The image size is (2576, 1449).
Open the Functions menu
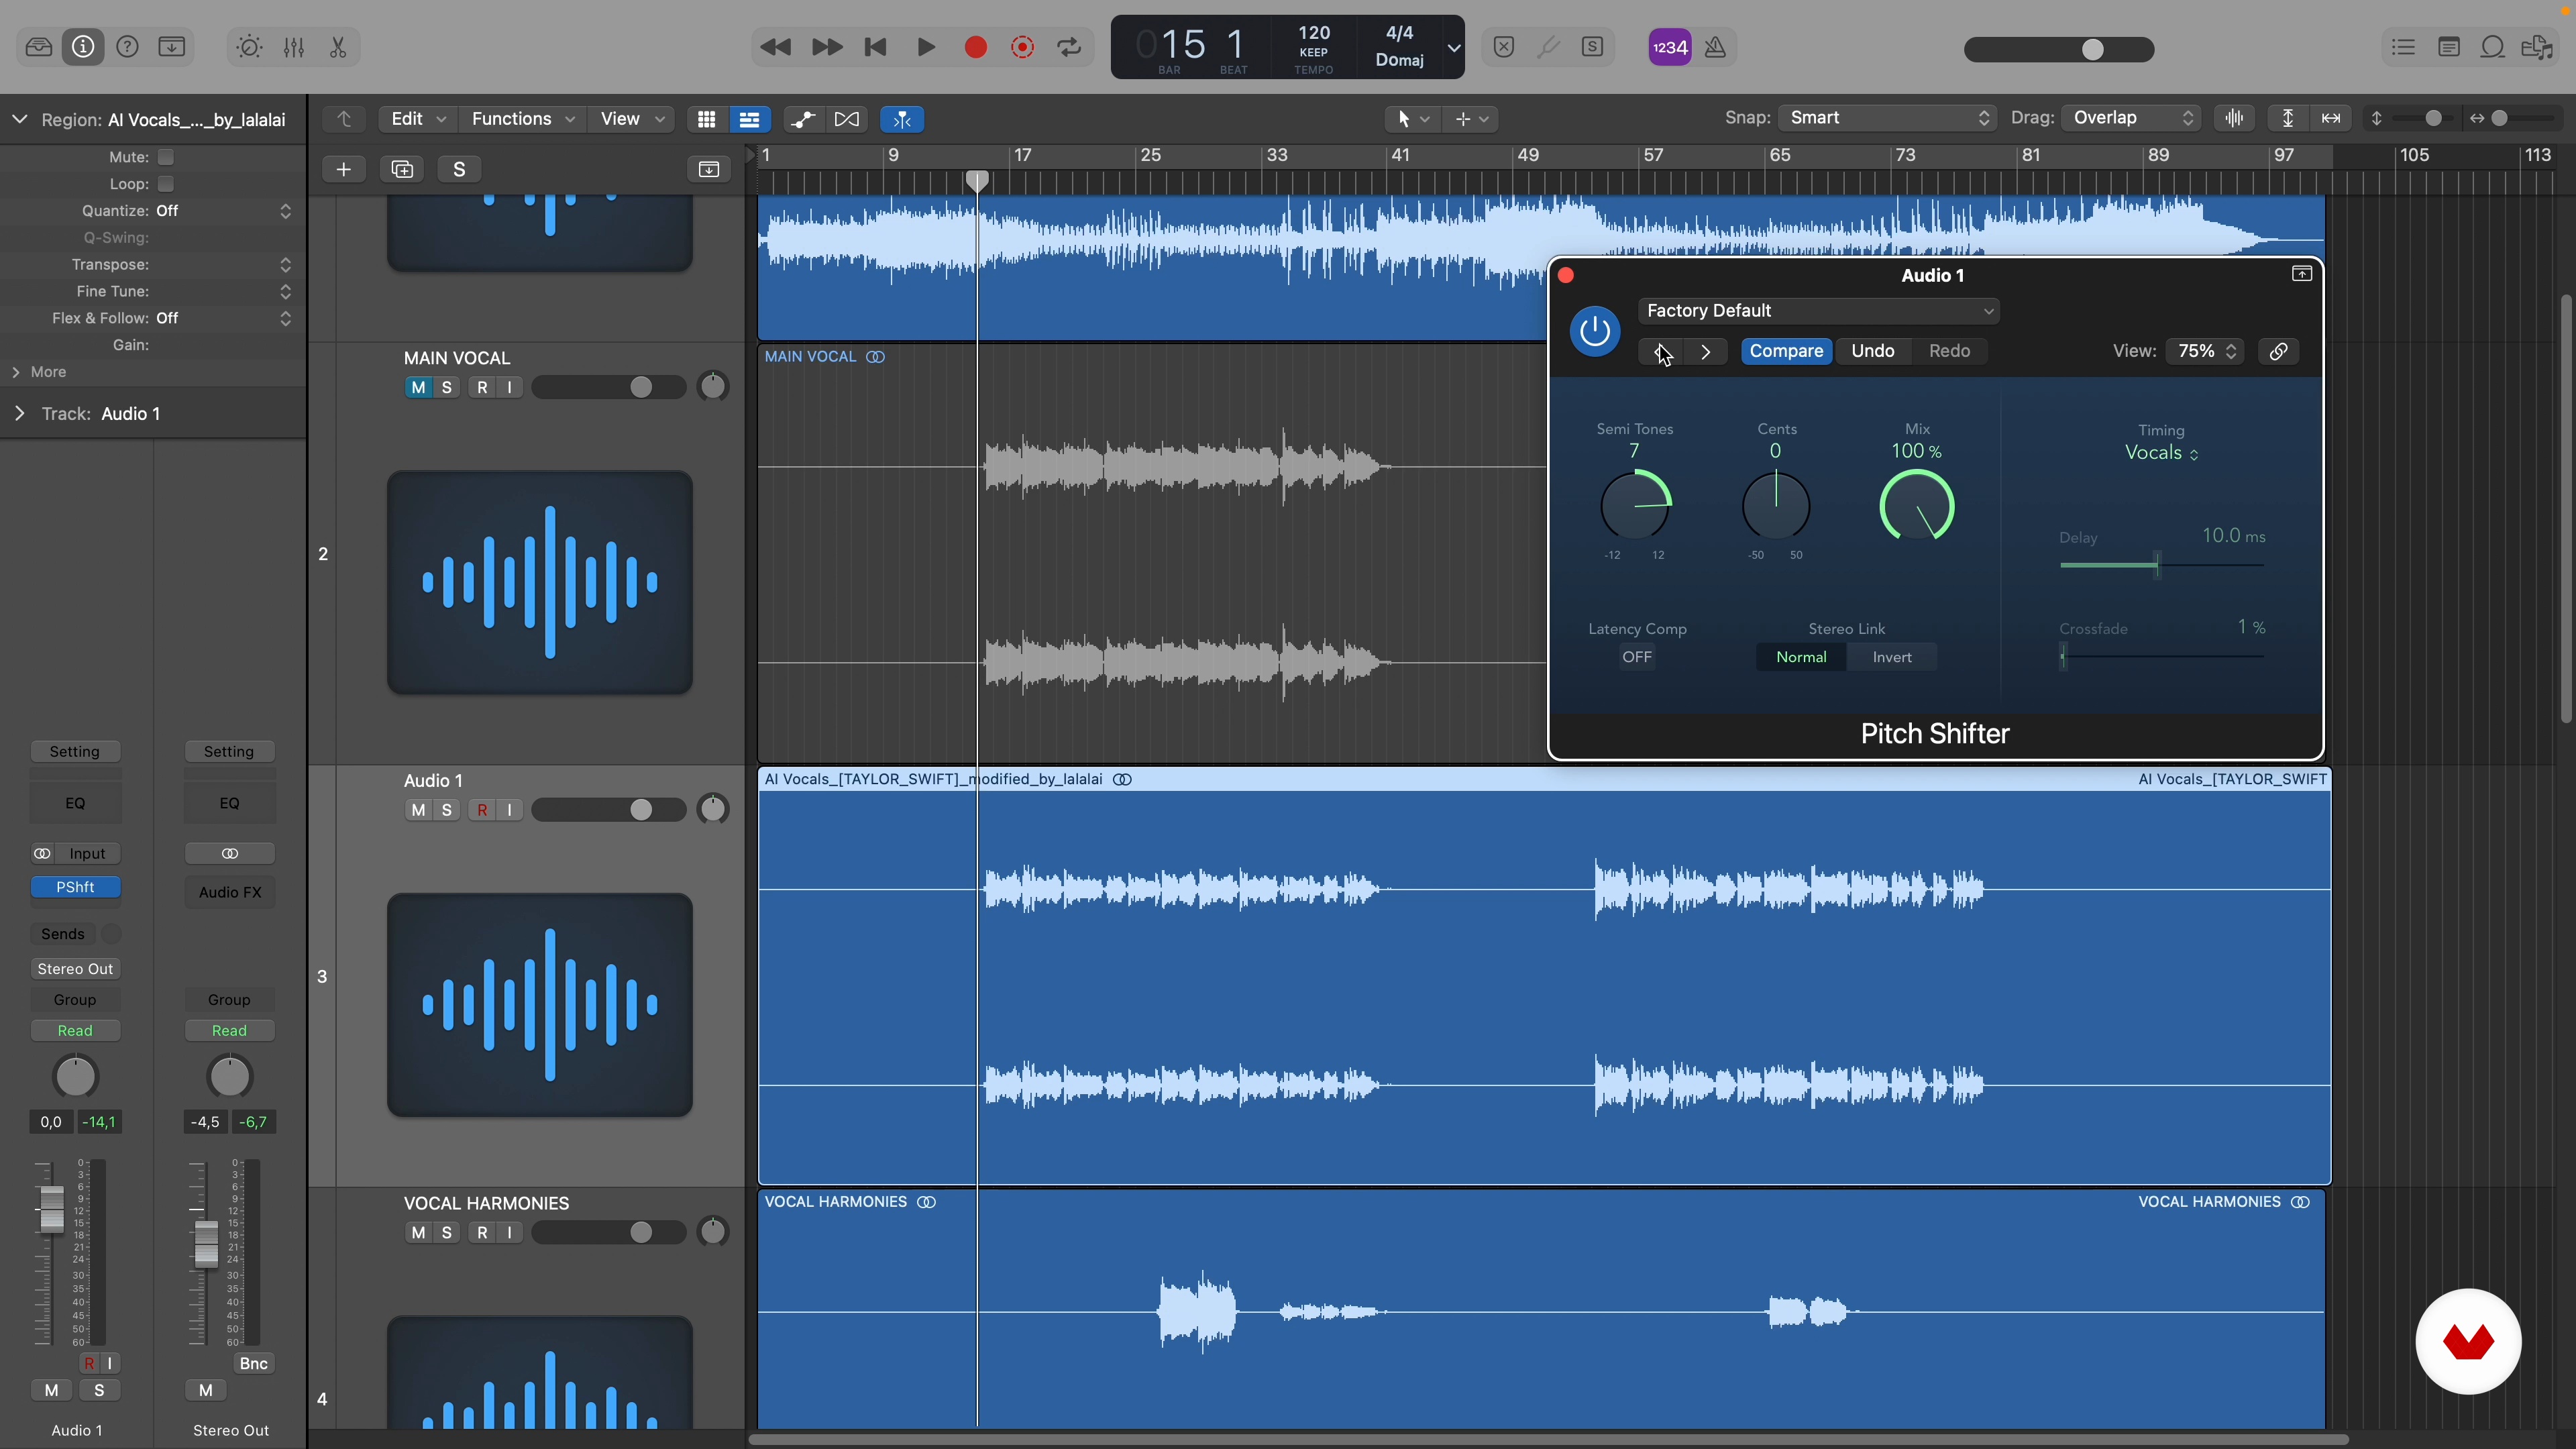click(x=522, y=119)
